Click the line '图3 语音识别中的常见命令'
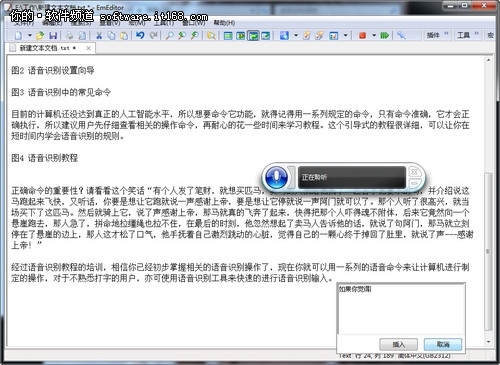 pyautogui.click(x=61, y=92)
